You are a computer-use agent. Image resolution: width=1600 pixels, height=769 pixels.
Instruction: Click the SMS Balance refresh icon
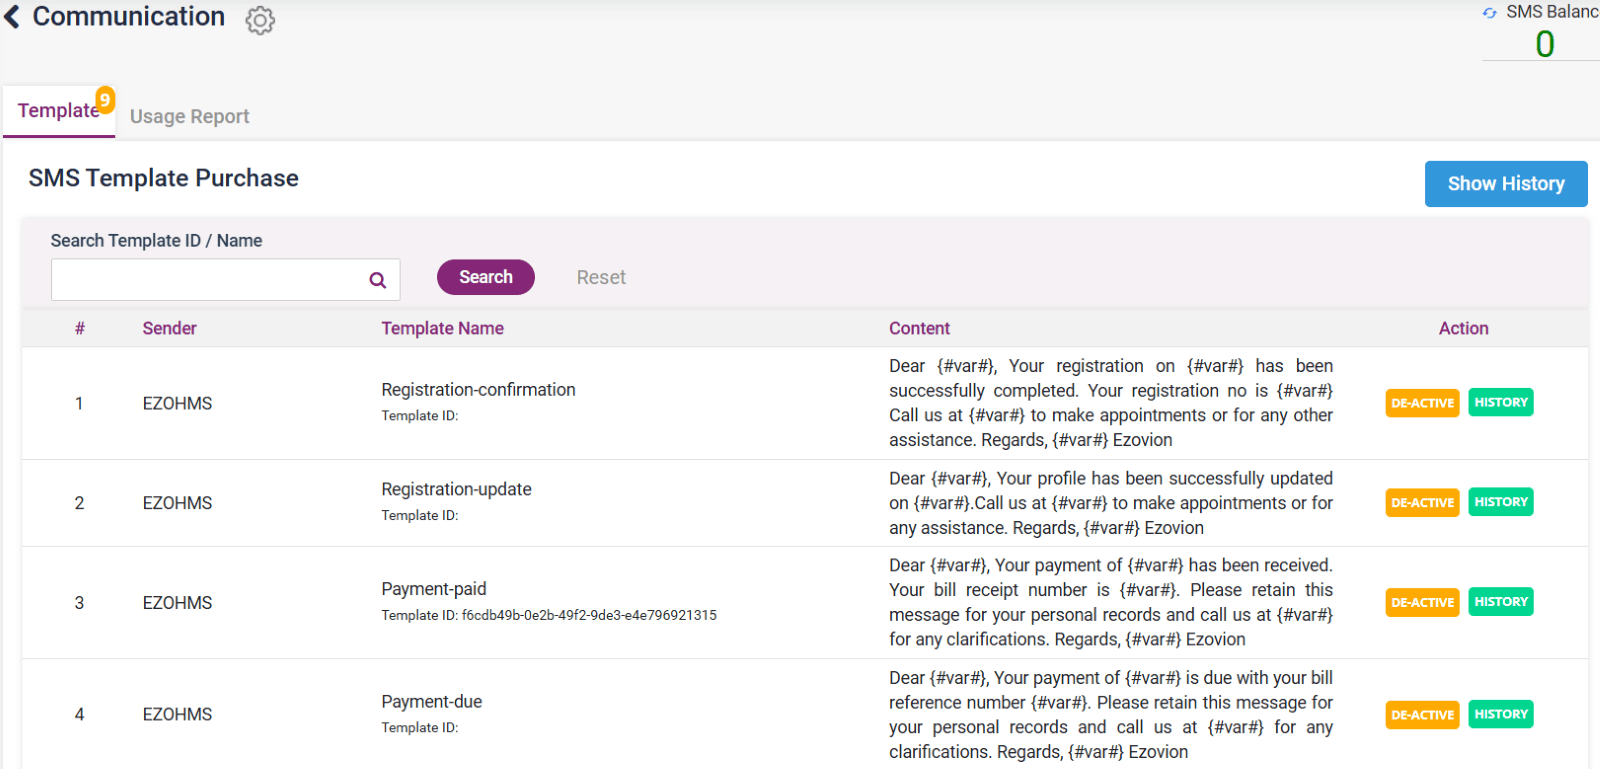pos(1489,13)
